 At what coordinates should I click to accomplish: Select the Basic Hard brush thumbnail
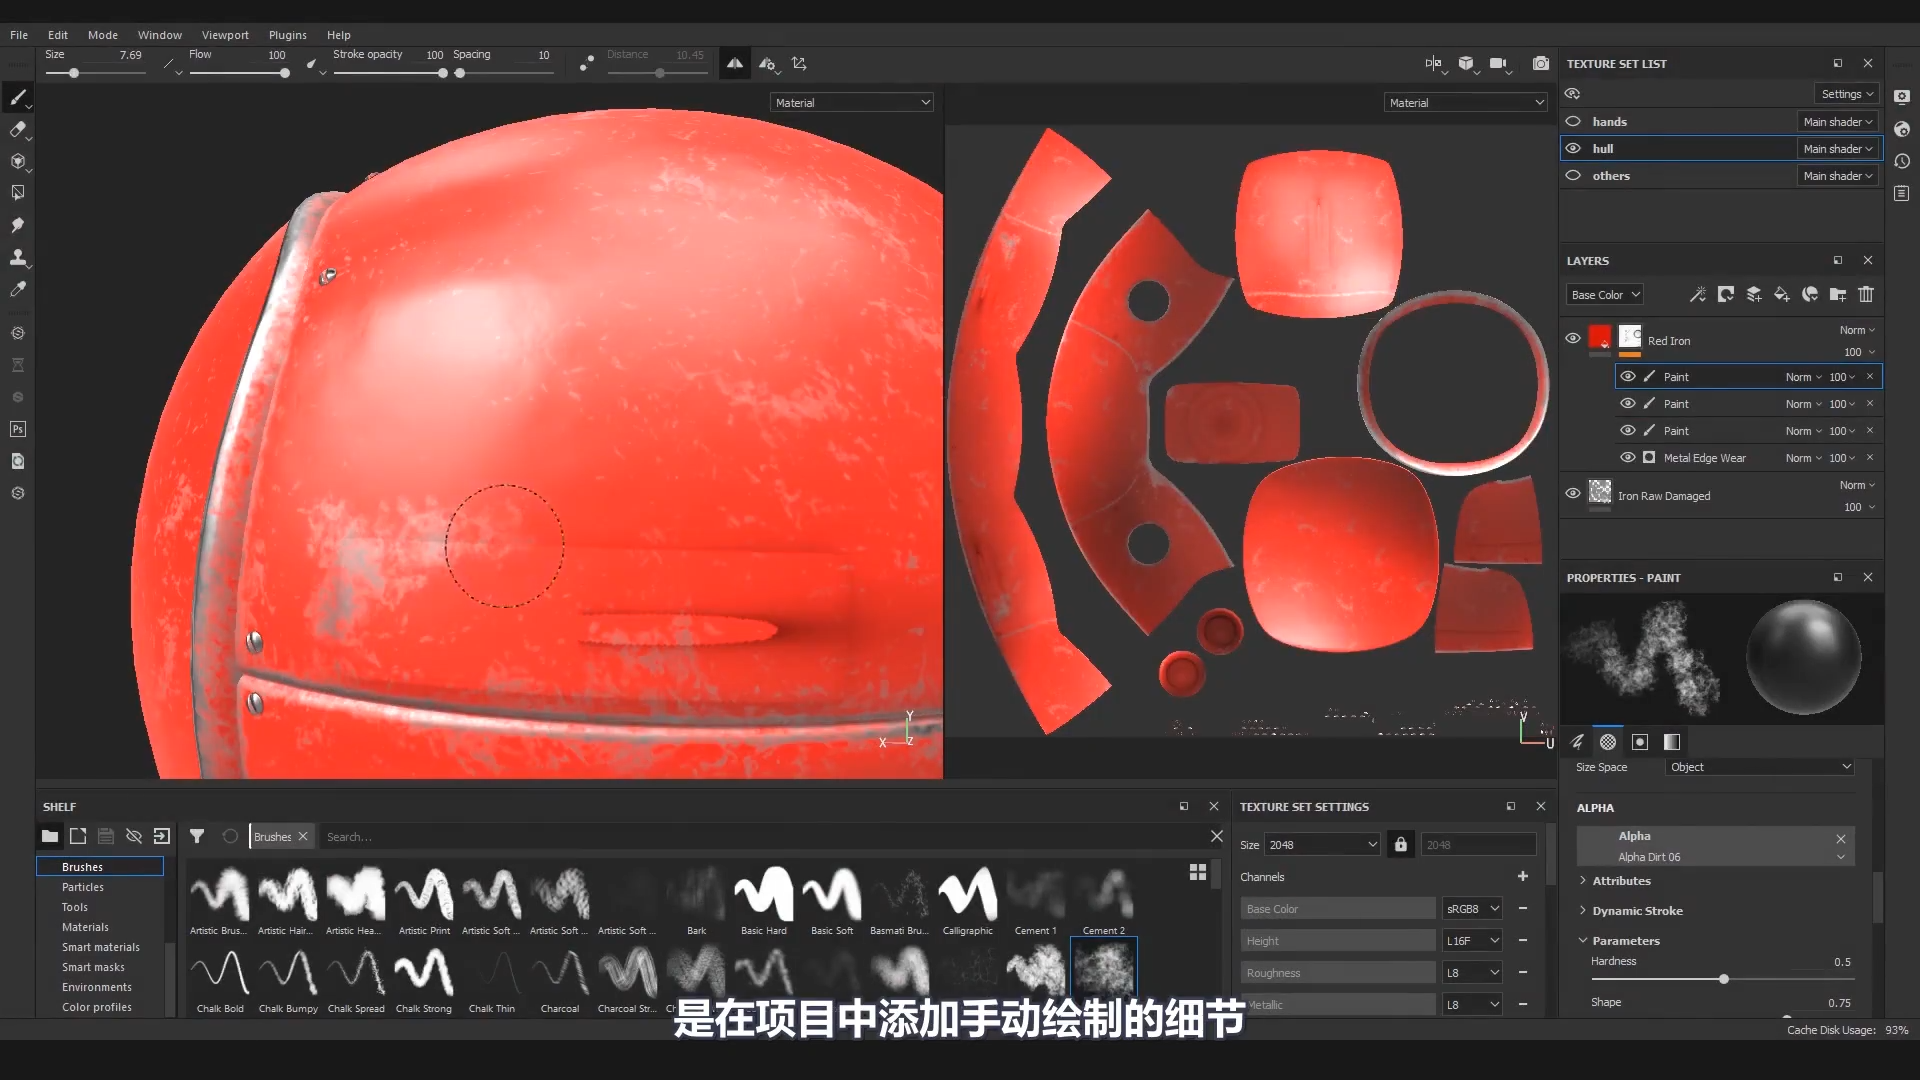pyautogui.click(x=763, y=900)
